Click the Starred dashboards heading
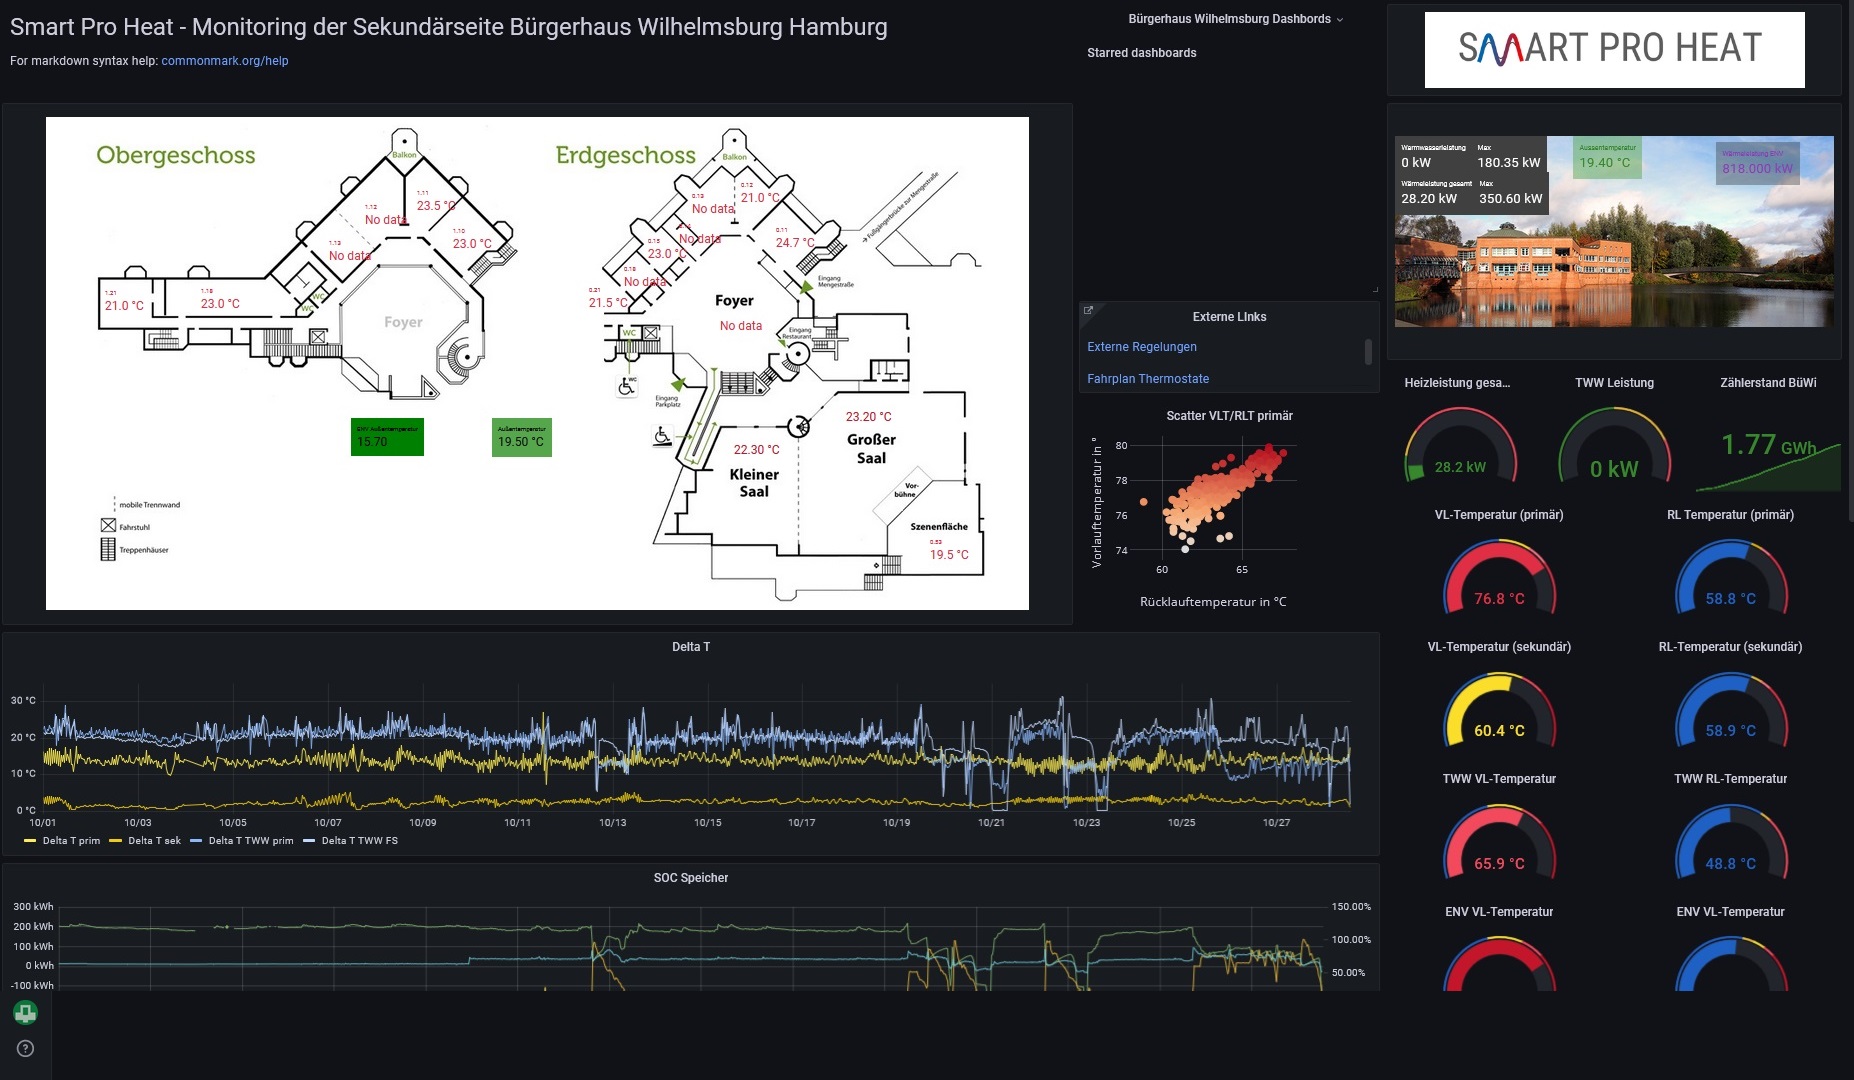This screenshot has height=1080, width=1854. click(x=1141, y=53)
